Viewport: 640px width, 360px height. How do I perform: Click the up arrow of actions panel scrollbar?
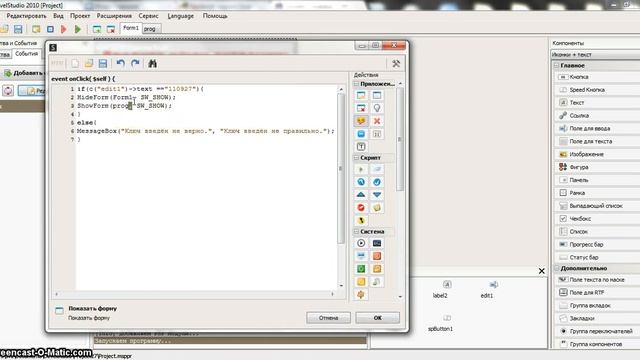click(400, 83)
